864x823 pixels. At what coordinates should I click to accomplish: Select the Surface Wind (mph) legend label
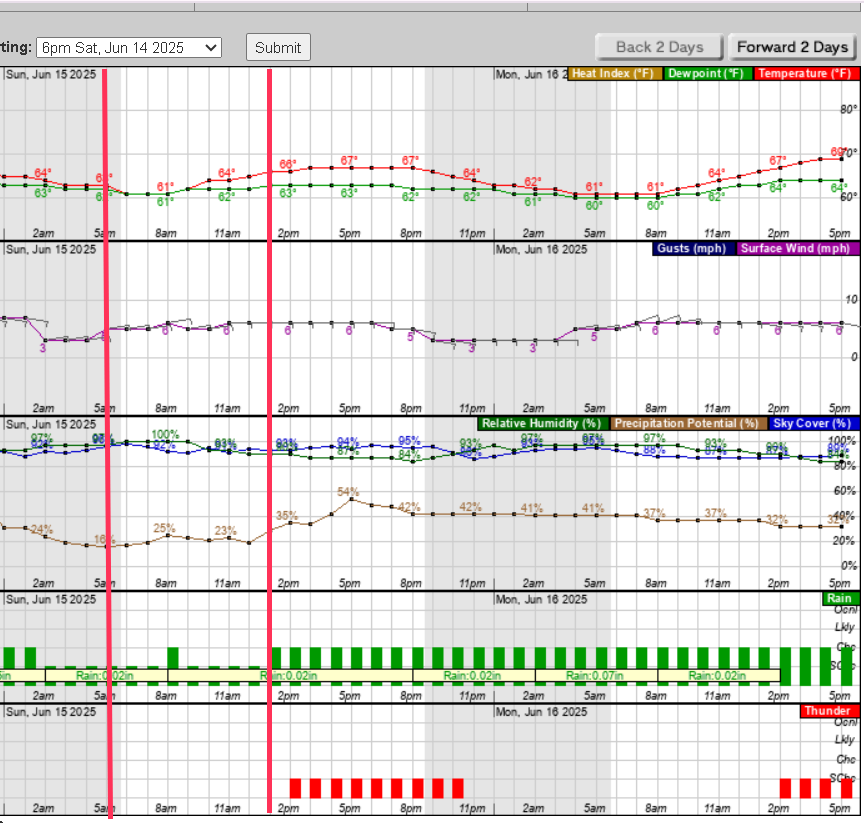point(797,249)
